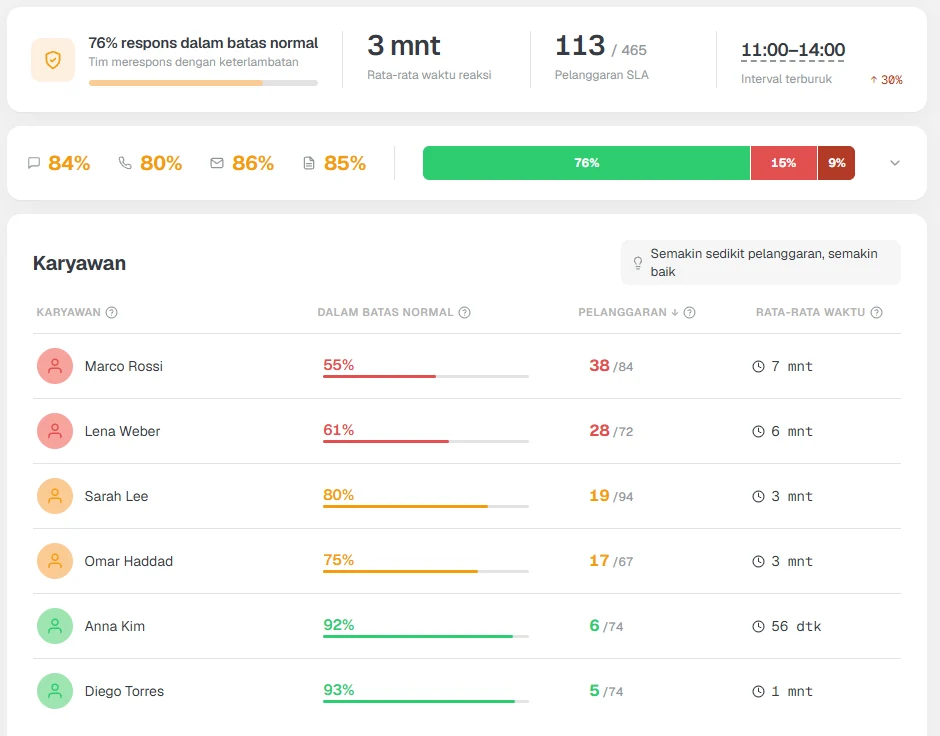Viewport: 940px width, 736px height.
Task: Click the shield icon in summary card
Action: pyautogui.click(x=53, y=59)
